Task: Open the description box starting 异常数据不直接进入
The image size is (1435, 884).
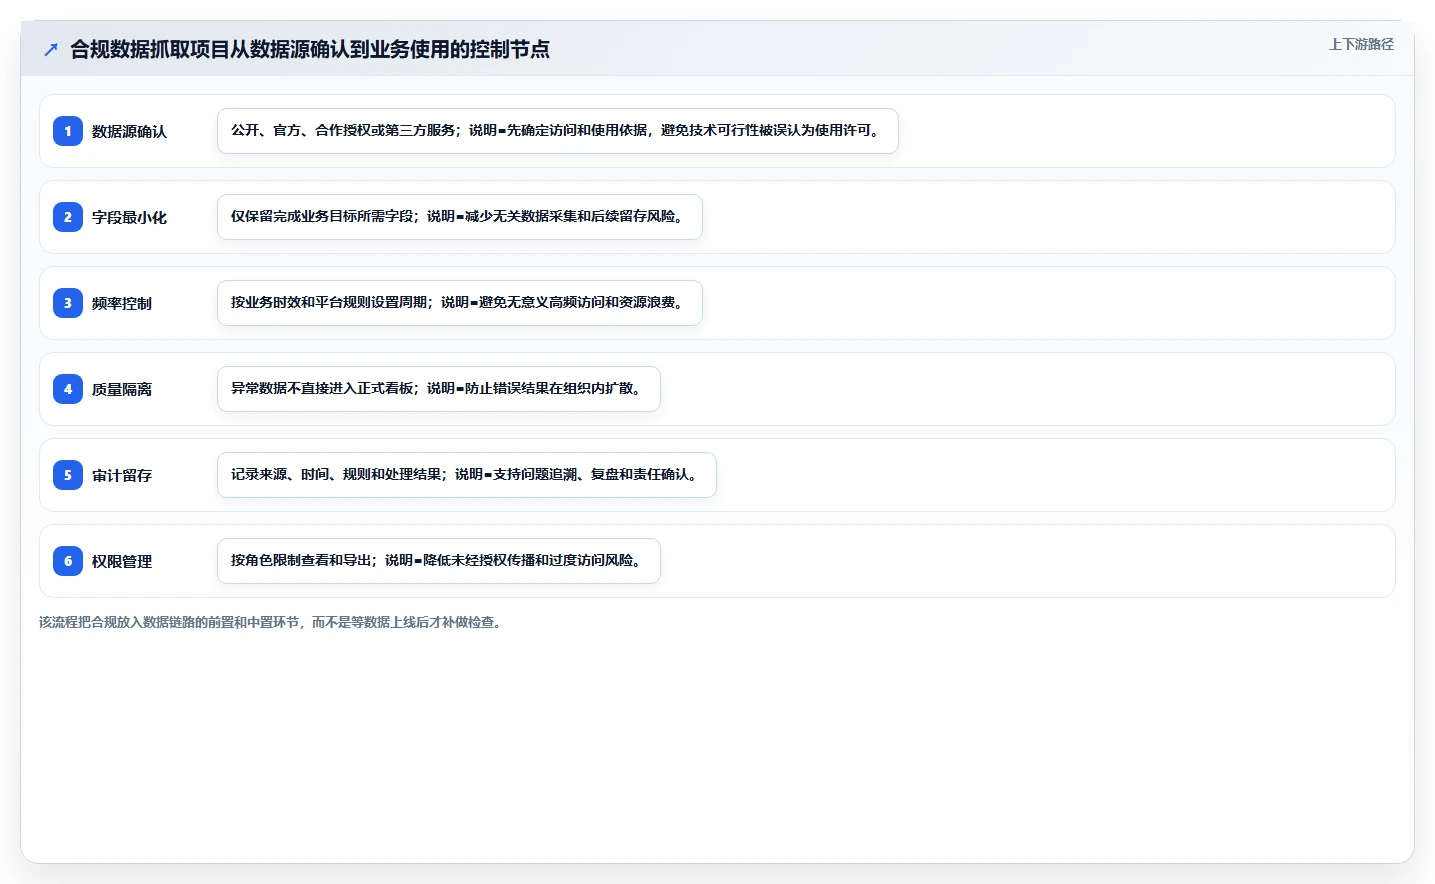Action: pos(439,389)
